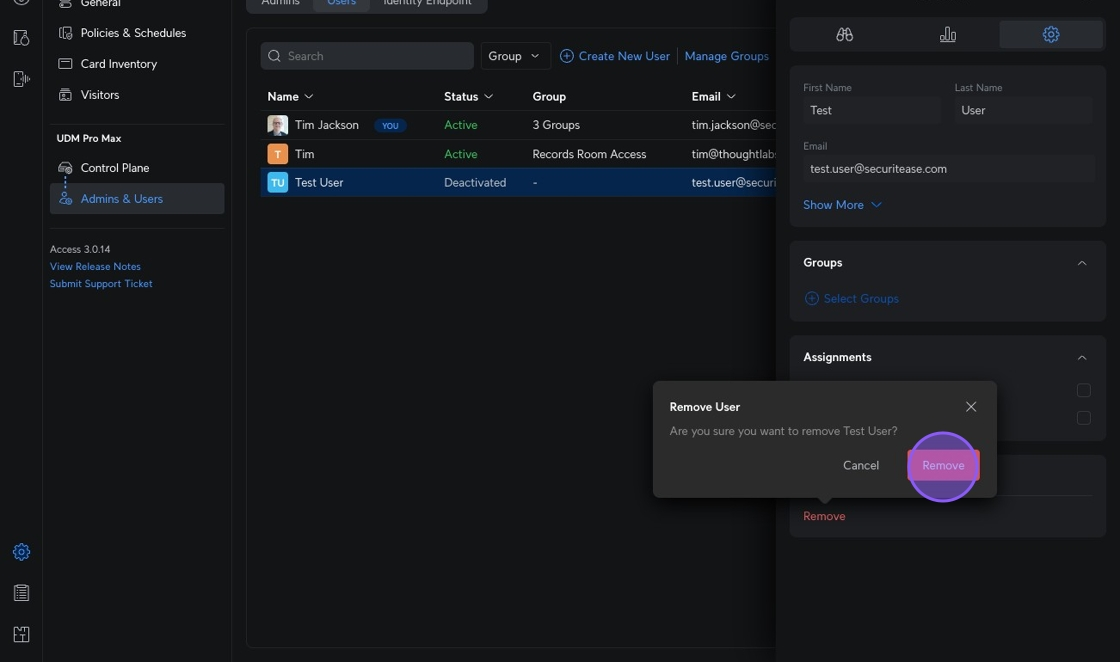Click the settings gear icon in left rail
Viewport: 1120px width, 662px height.
pyautogui.click(x=21, y=552)
